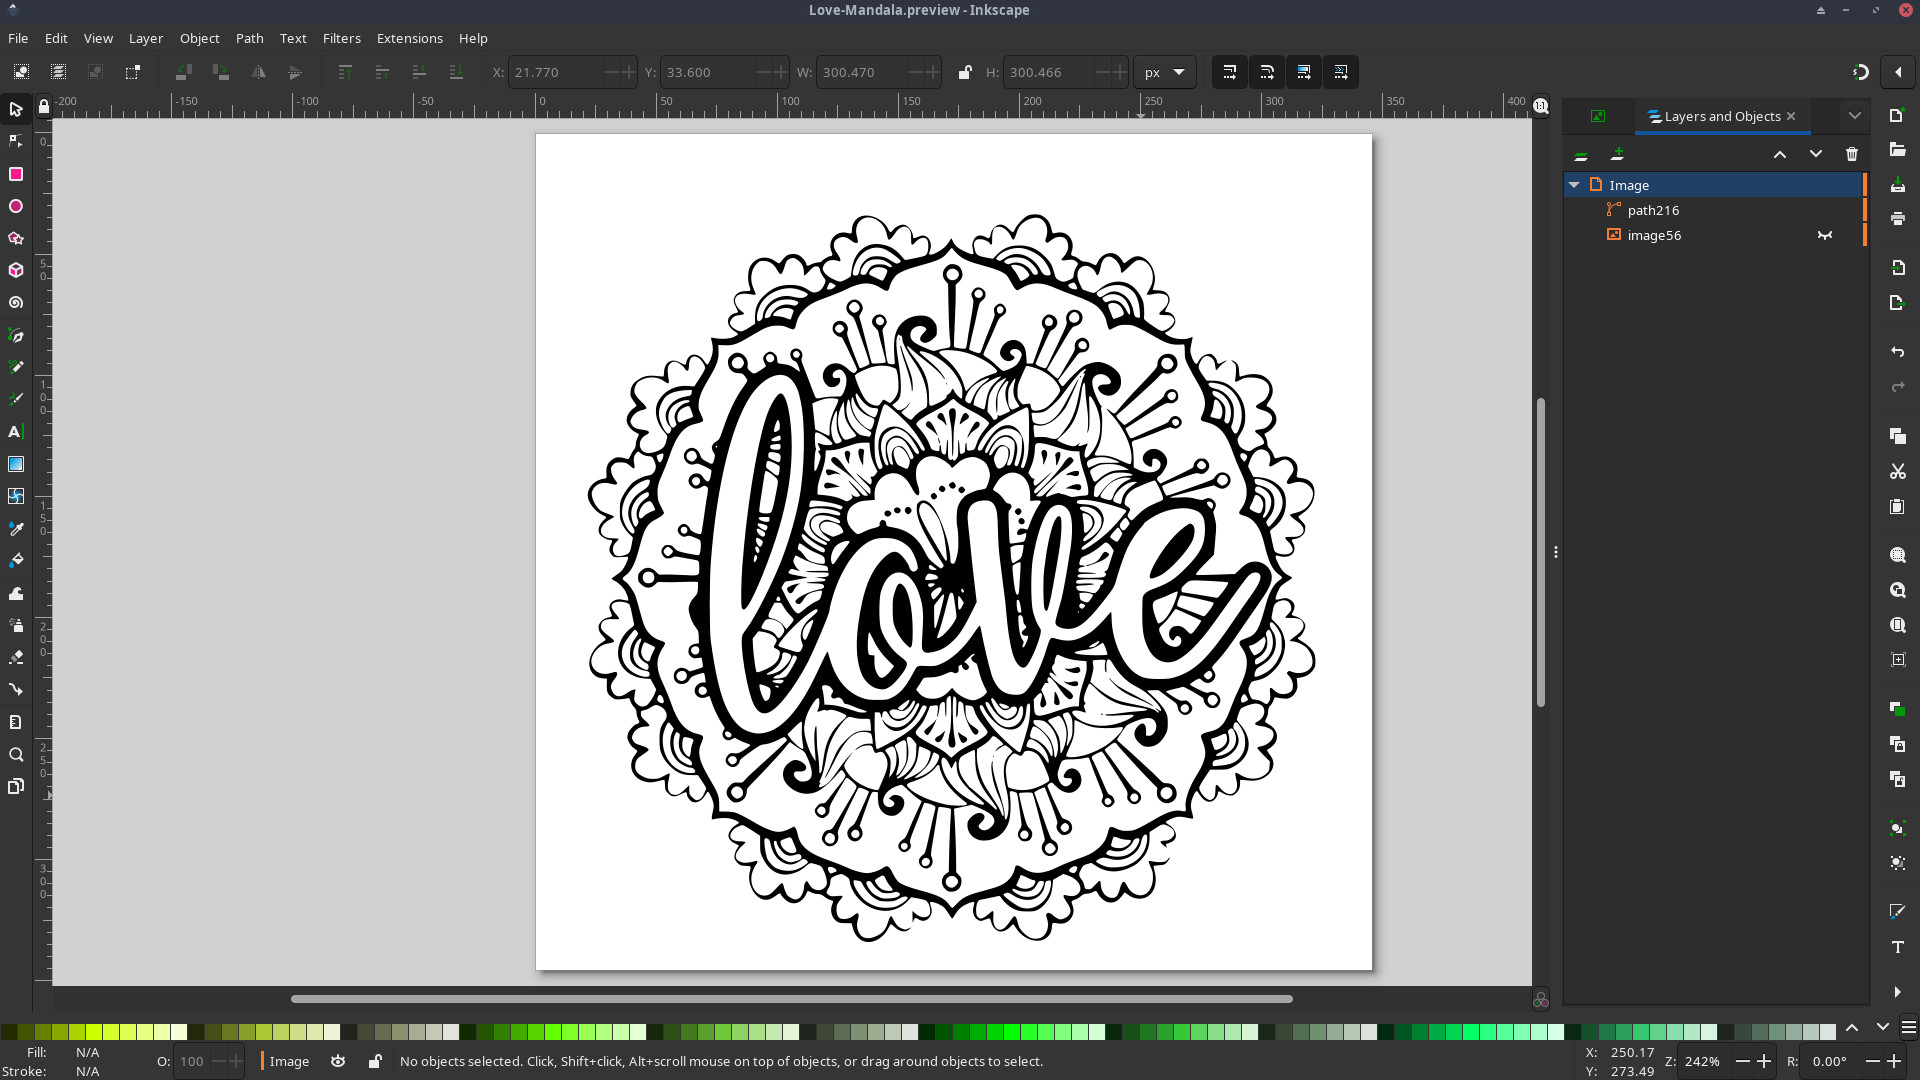Open the Image layer selector in the status bar
1920x1080 pixels.
click(289, 1061)
